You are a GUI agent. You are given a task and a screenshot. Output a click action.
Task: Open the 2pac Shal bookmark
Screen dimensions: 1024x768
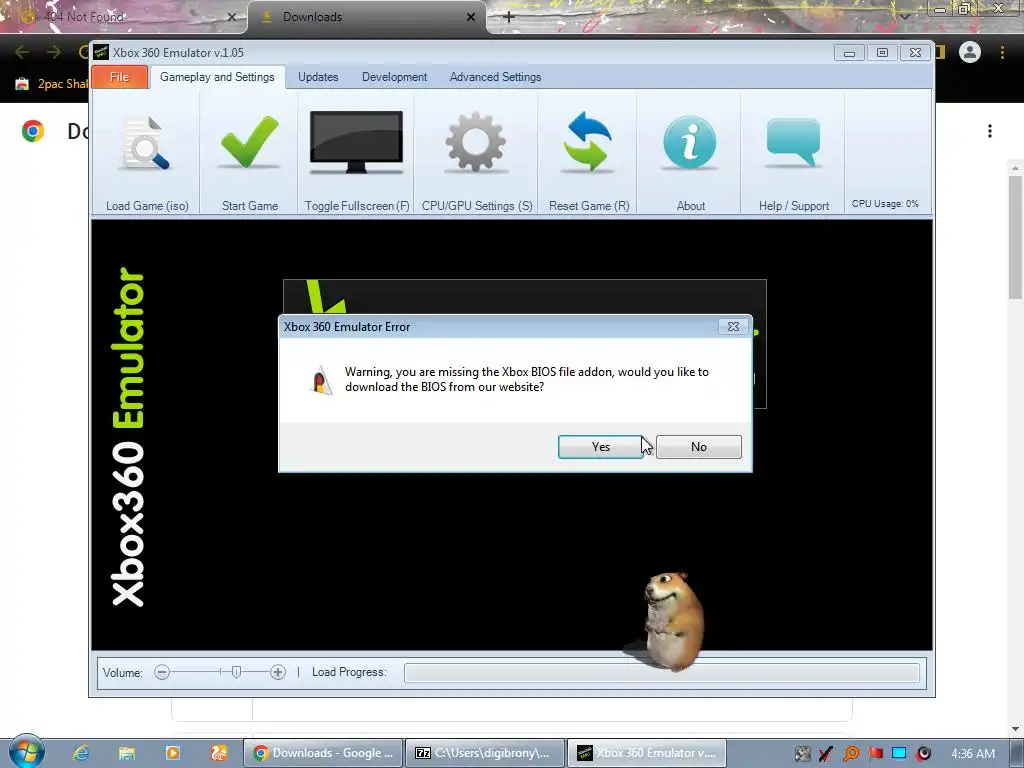[52, 84]
